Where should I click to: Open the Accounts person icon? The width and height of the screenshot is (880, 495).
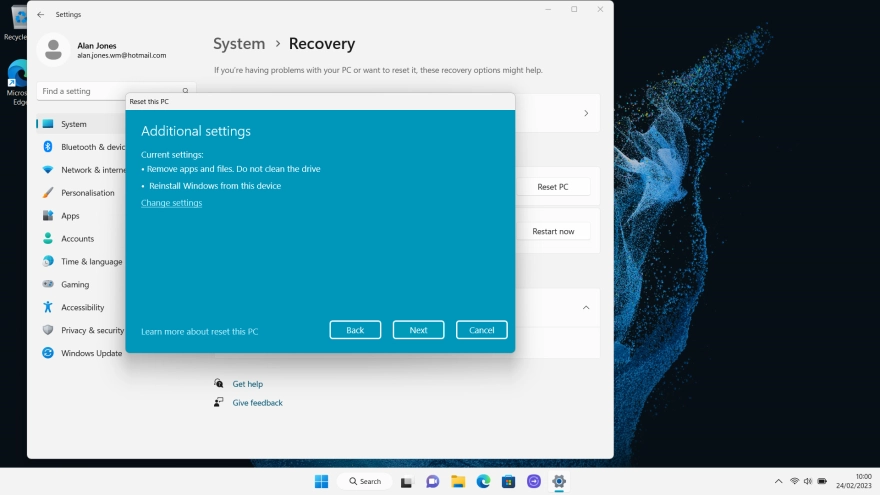coord(48,238)
